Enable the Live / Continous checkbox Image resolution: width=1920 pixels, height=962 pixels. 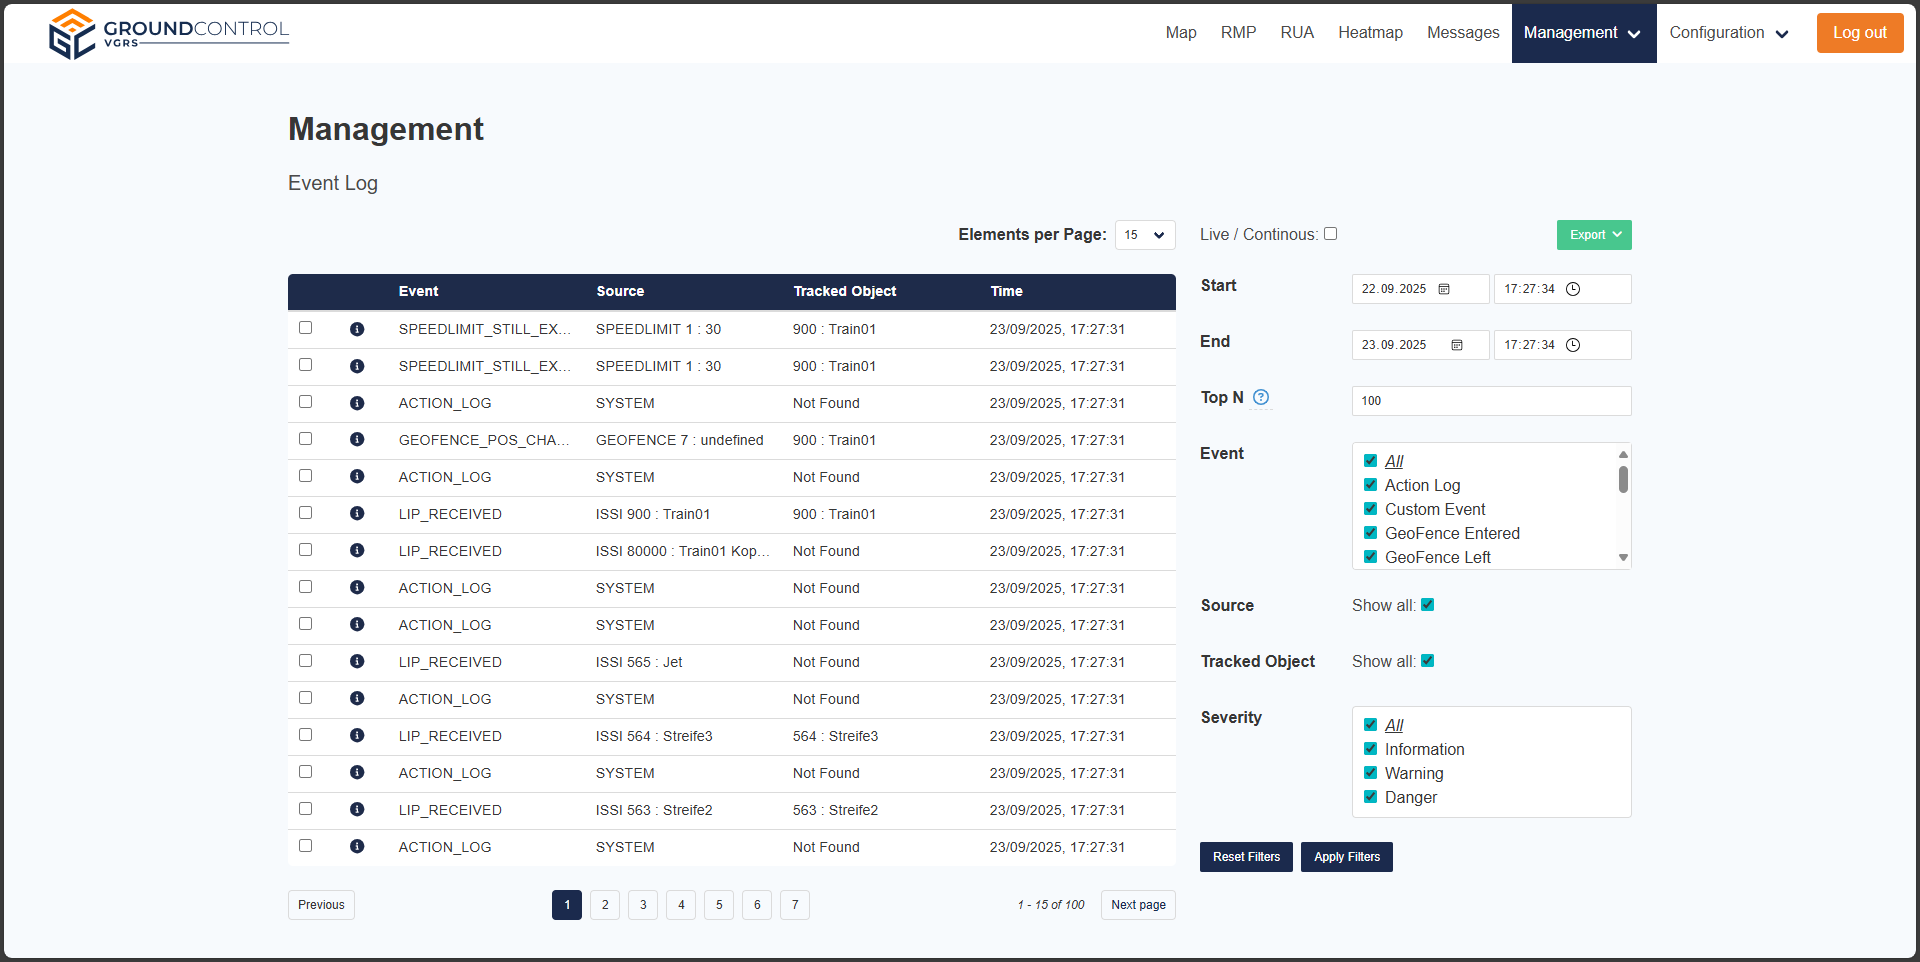coord(1330,234)
